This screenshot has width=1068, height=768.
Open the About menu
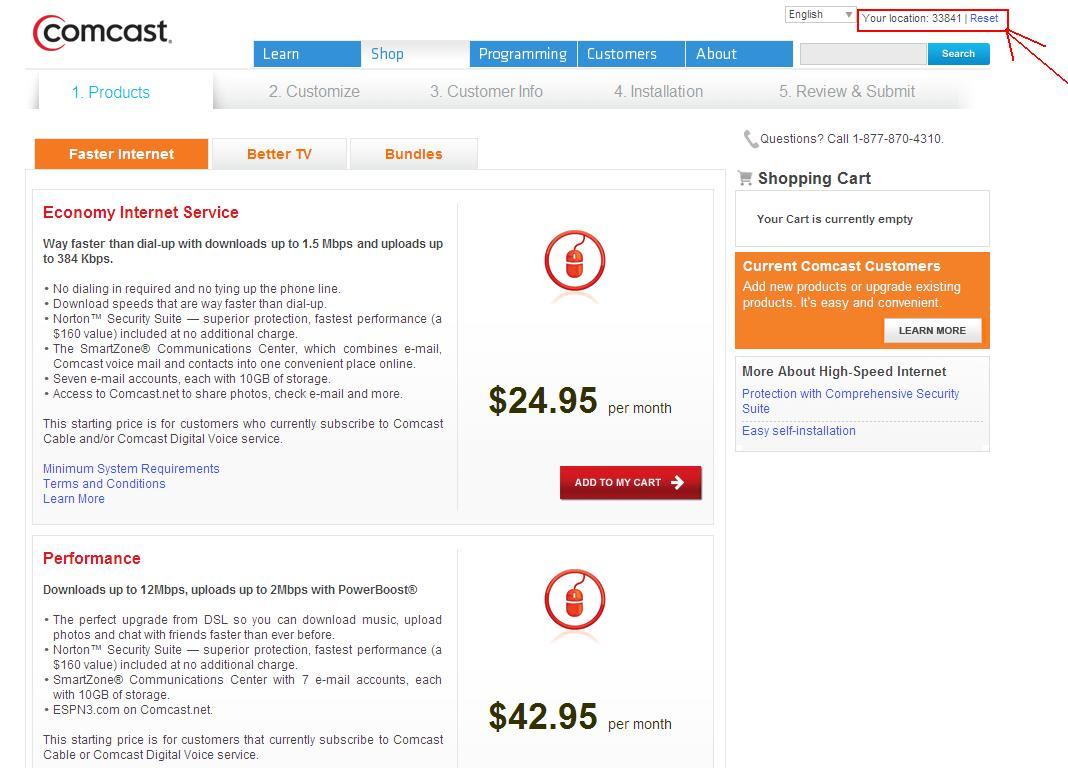tap(739, 54)
